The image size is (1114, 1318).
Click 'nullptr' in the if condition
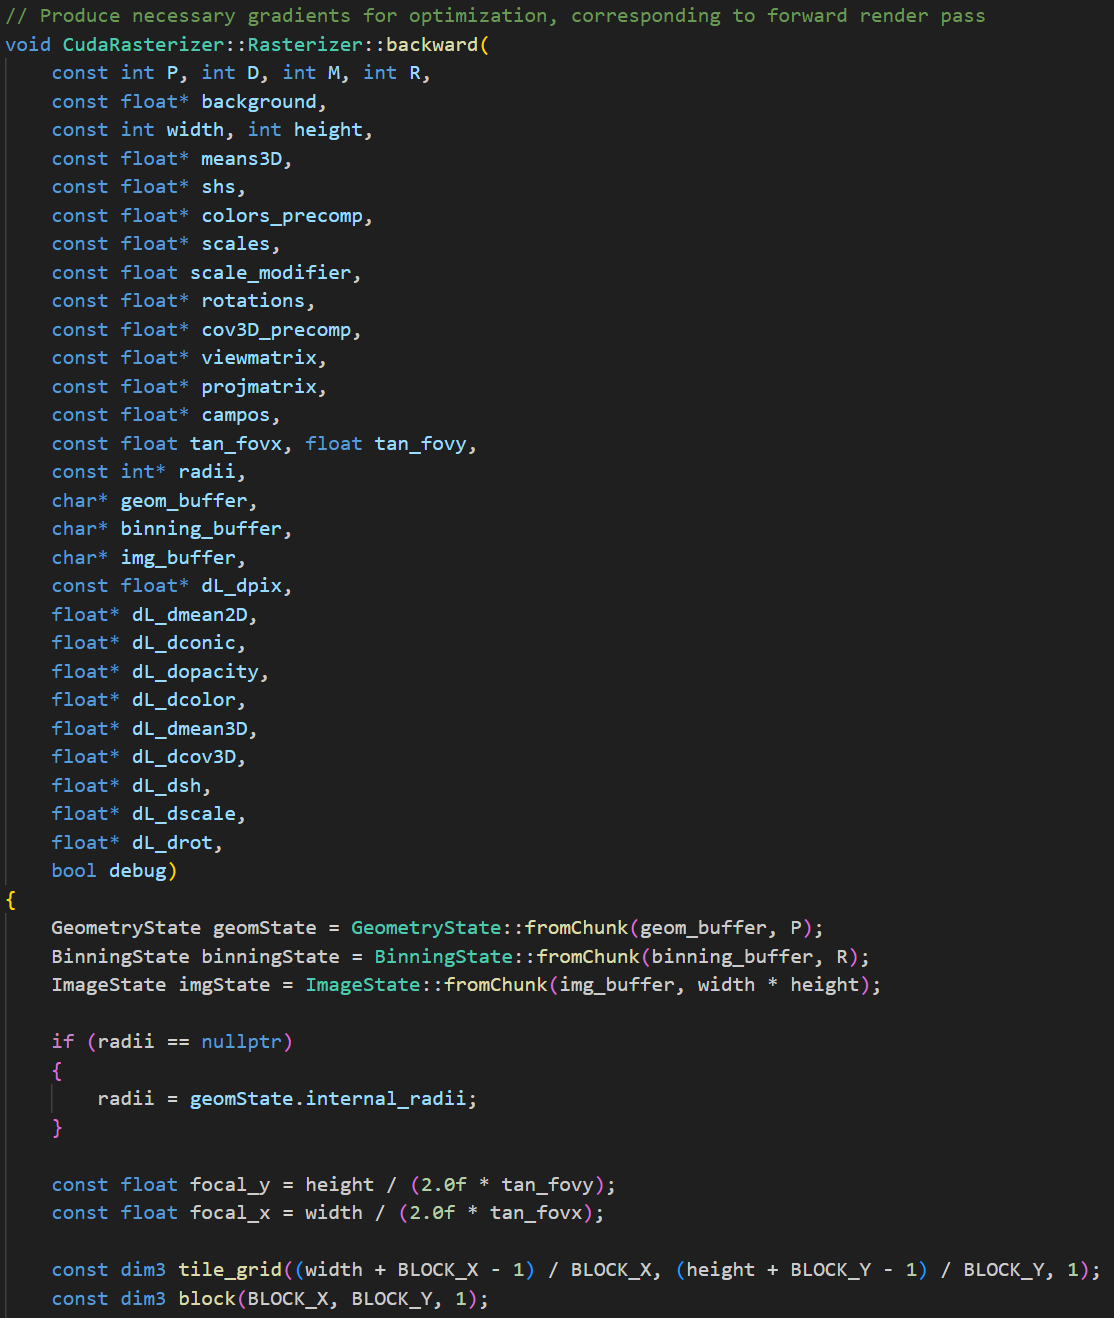coord(242,1042)
